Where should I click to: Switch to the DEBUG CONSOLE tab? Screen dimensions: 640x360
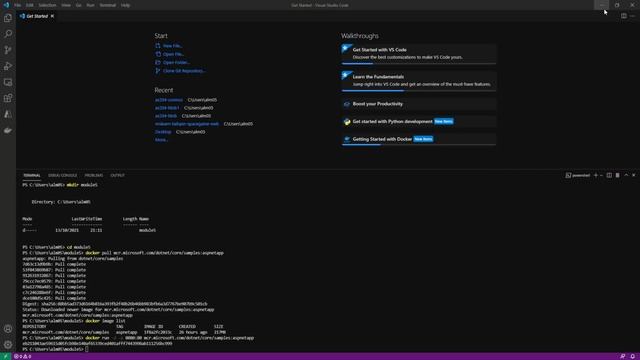[62, 176]
